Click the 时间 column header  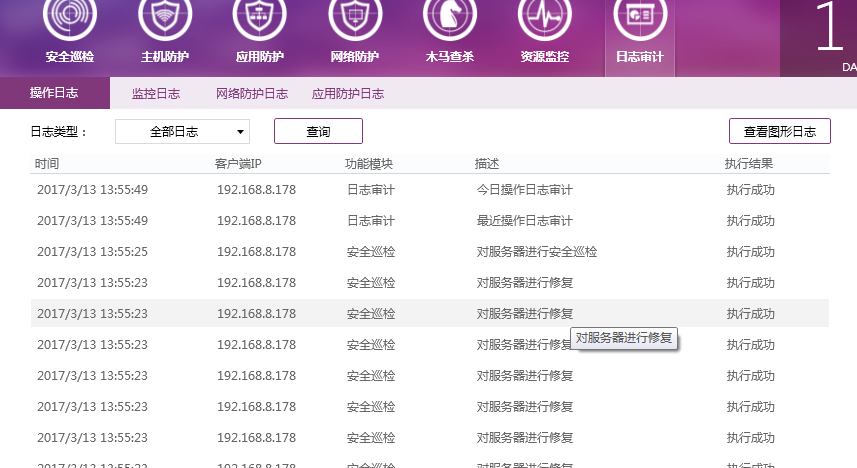pyautogui.click(x=47, y=164)
